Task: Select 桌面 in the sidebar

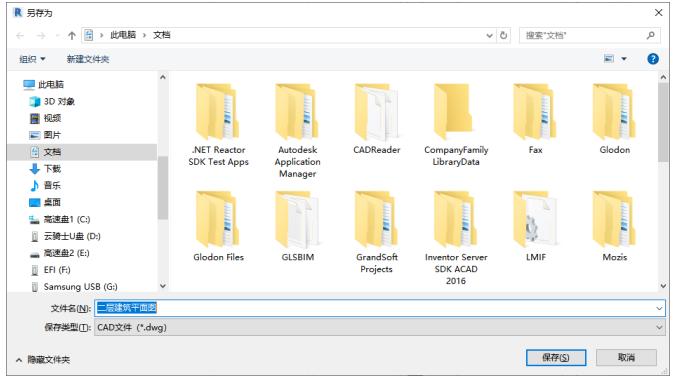Action: pyautogui.click(x=45, y=202)
